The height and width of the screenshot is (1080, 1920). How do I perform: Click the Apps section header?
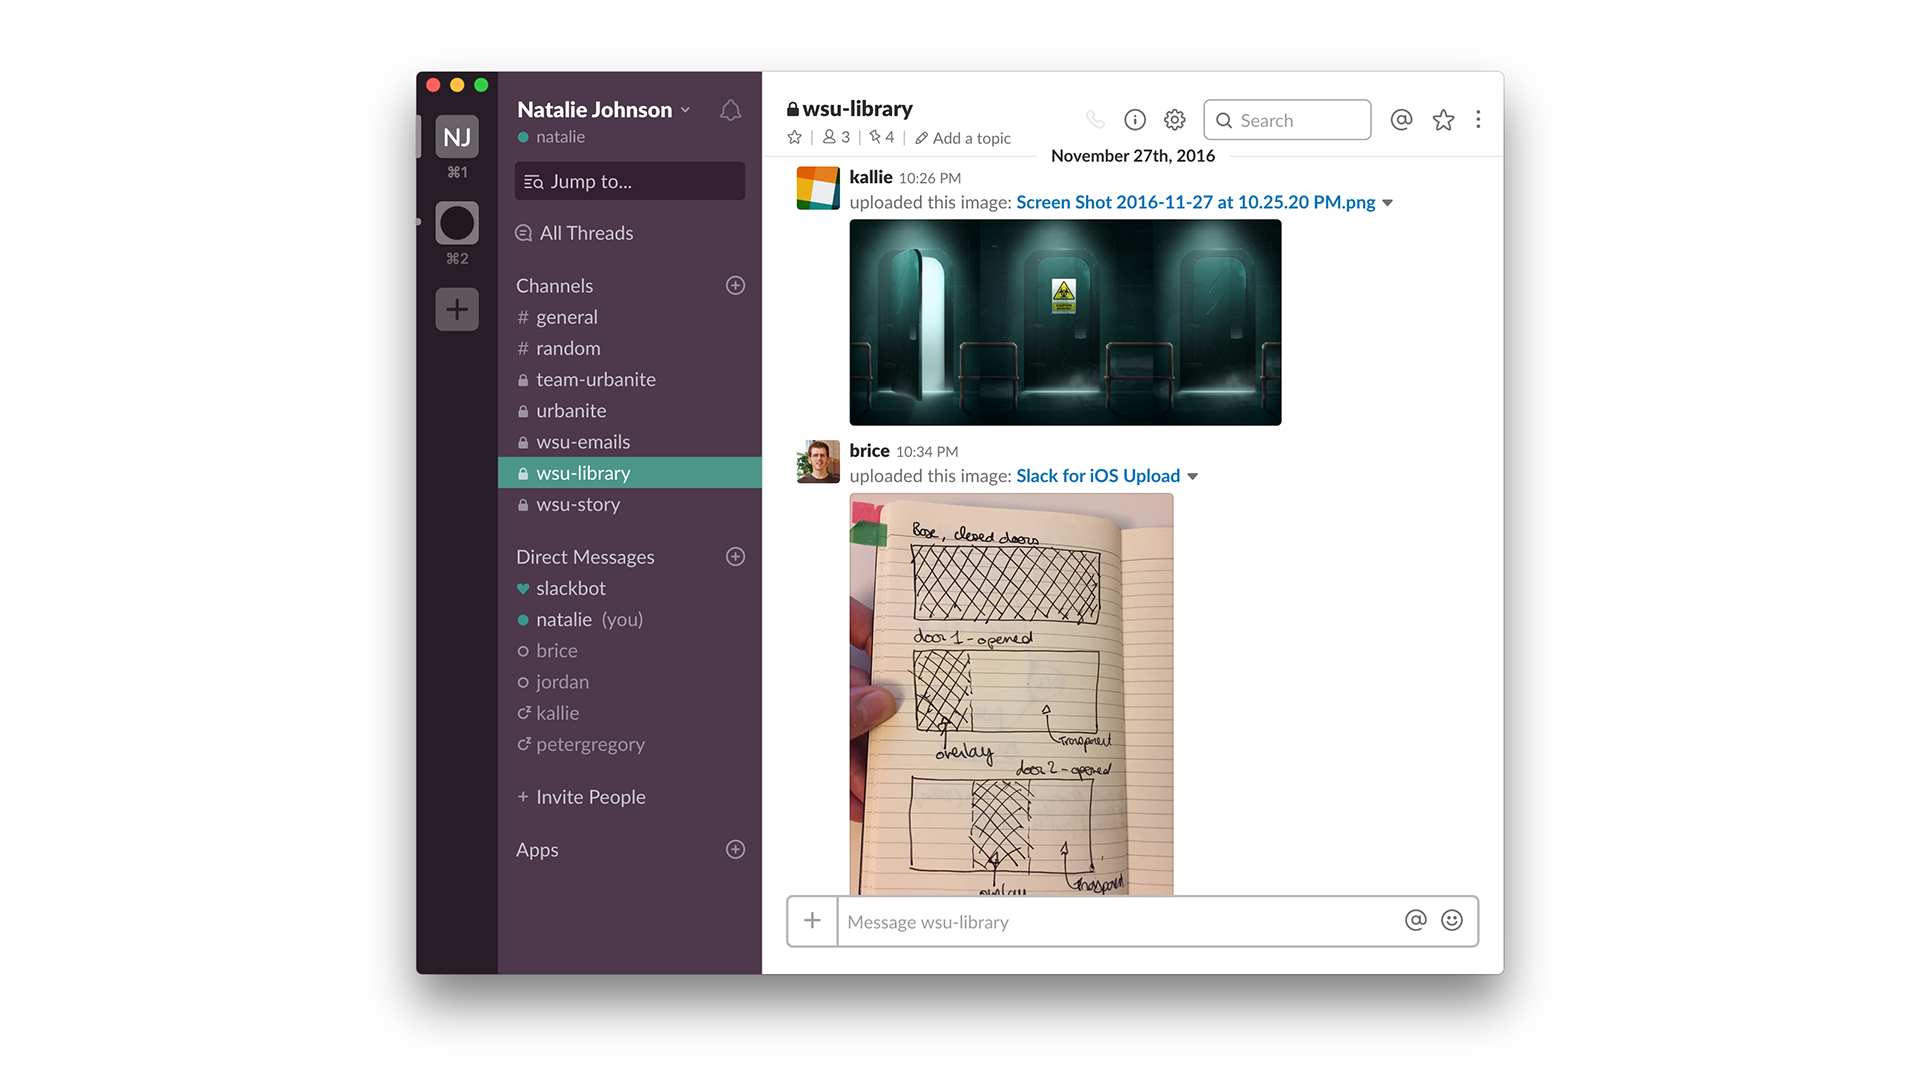tap(537, 850)
